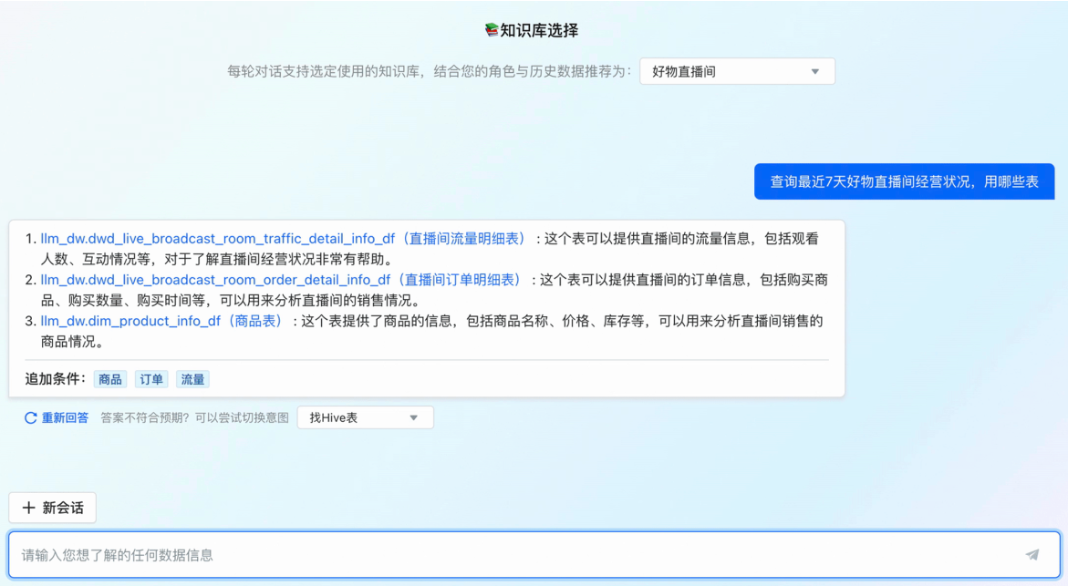
Task: Click the blue user message bubble
Action: coord(904,181)
